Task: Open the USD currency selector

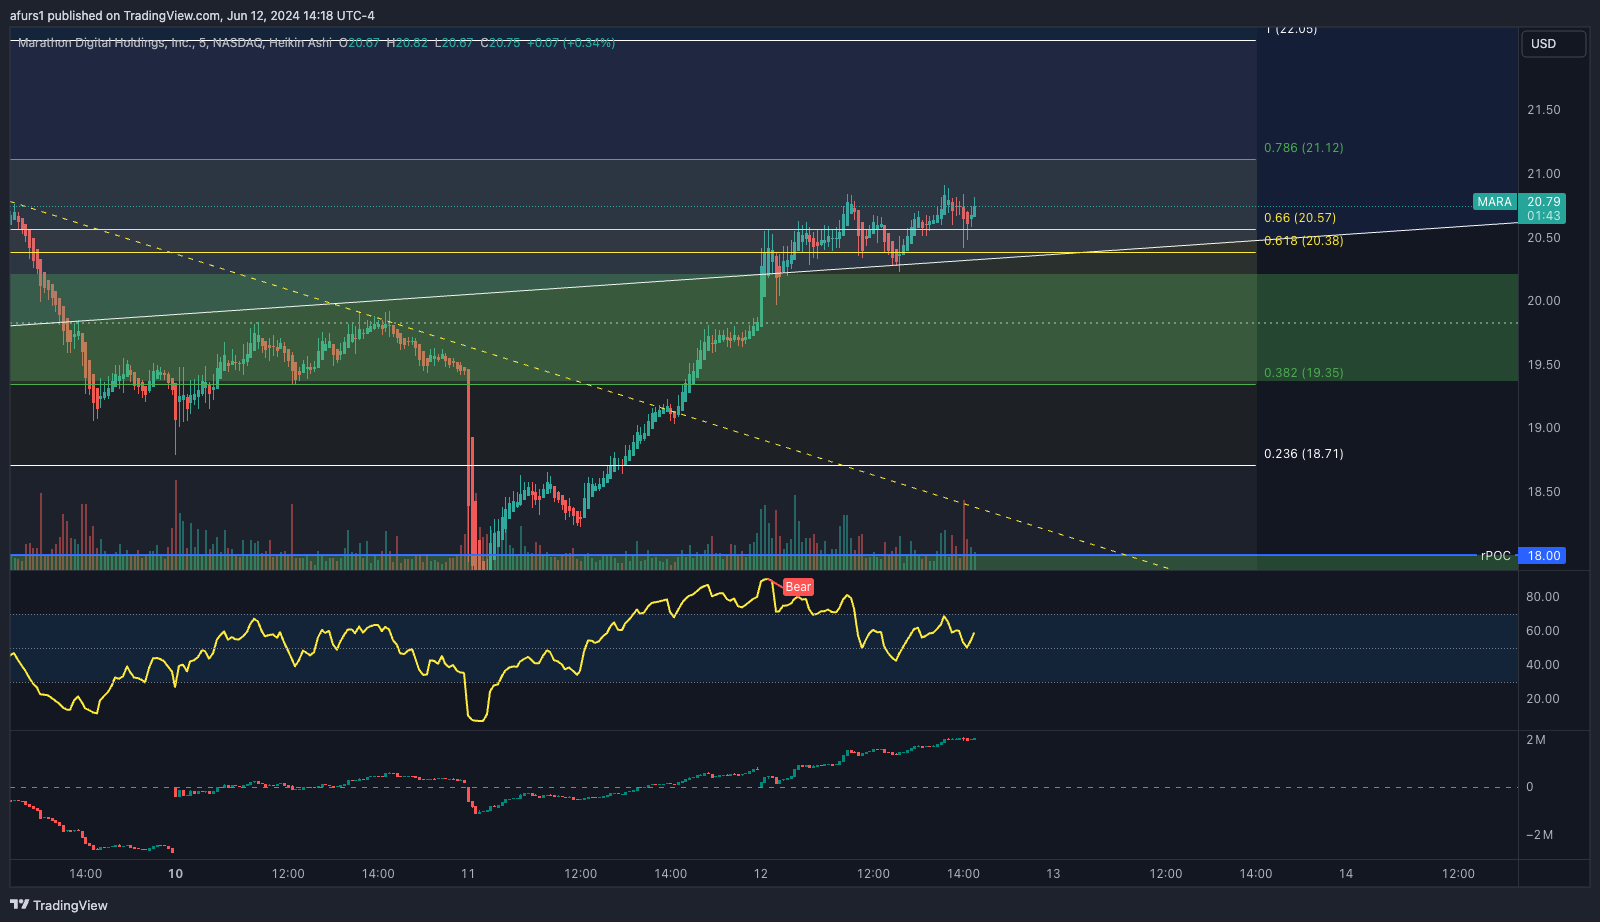Action: 1553,44
